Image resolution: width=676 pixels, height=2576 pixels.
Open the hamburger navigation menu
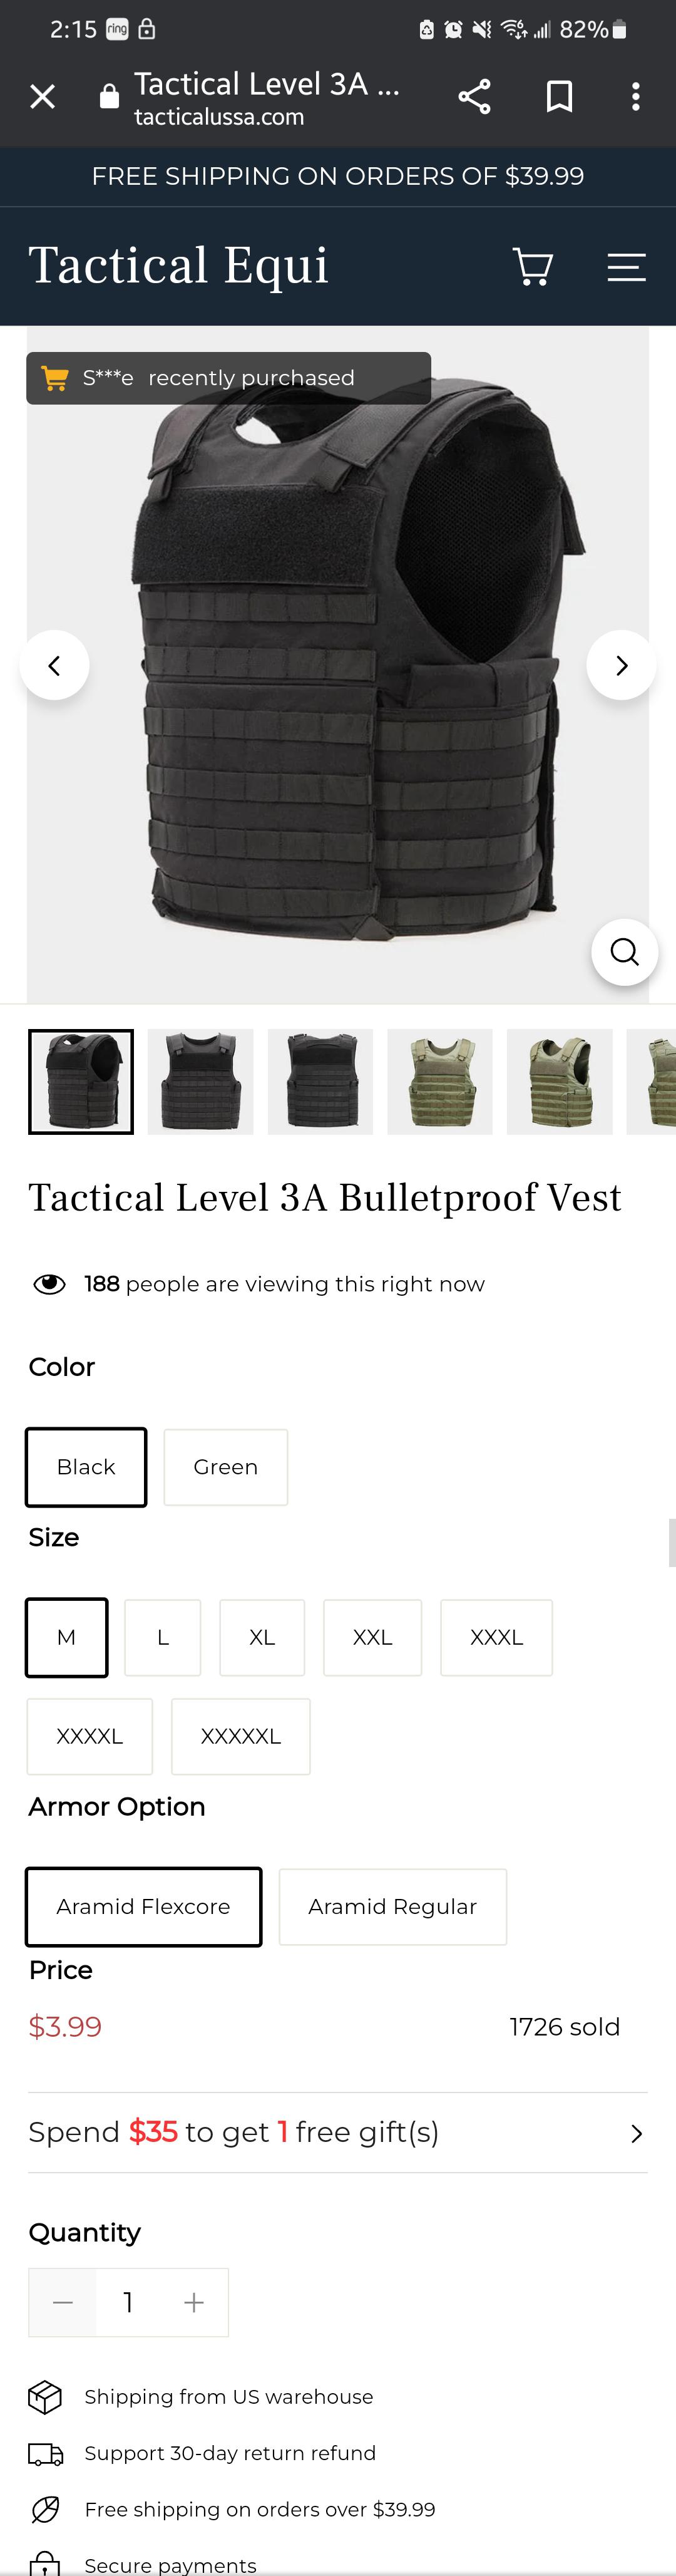[627, 266]
